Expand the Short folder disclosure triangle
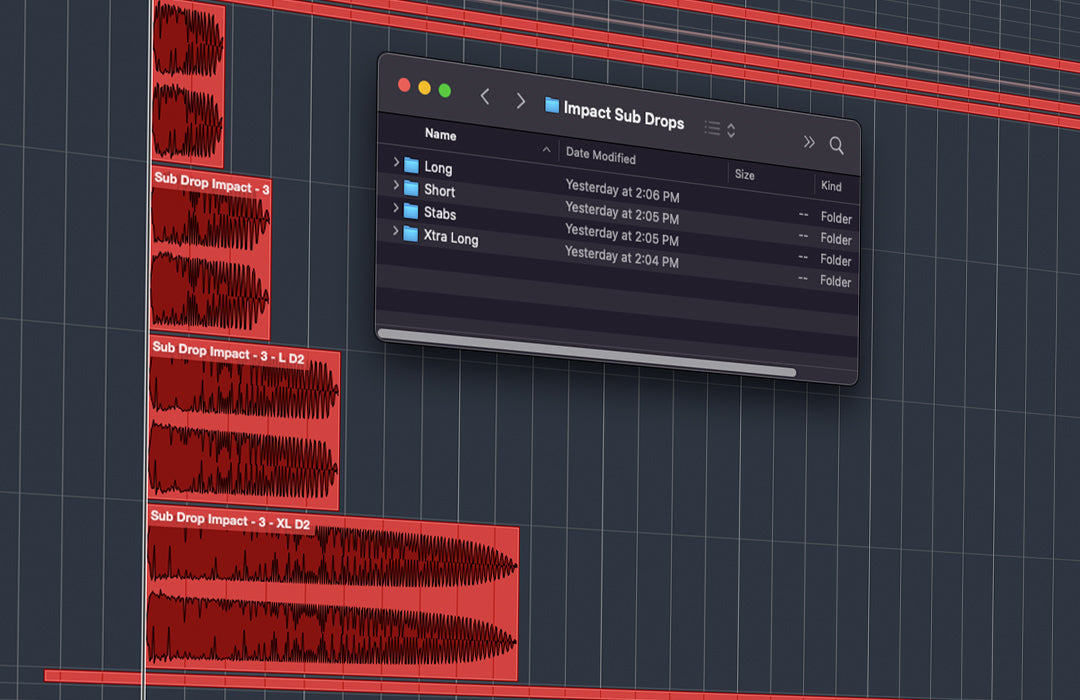The width and height of the screenshot is (1080, 700). pos(396,185)
